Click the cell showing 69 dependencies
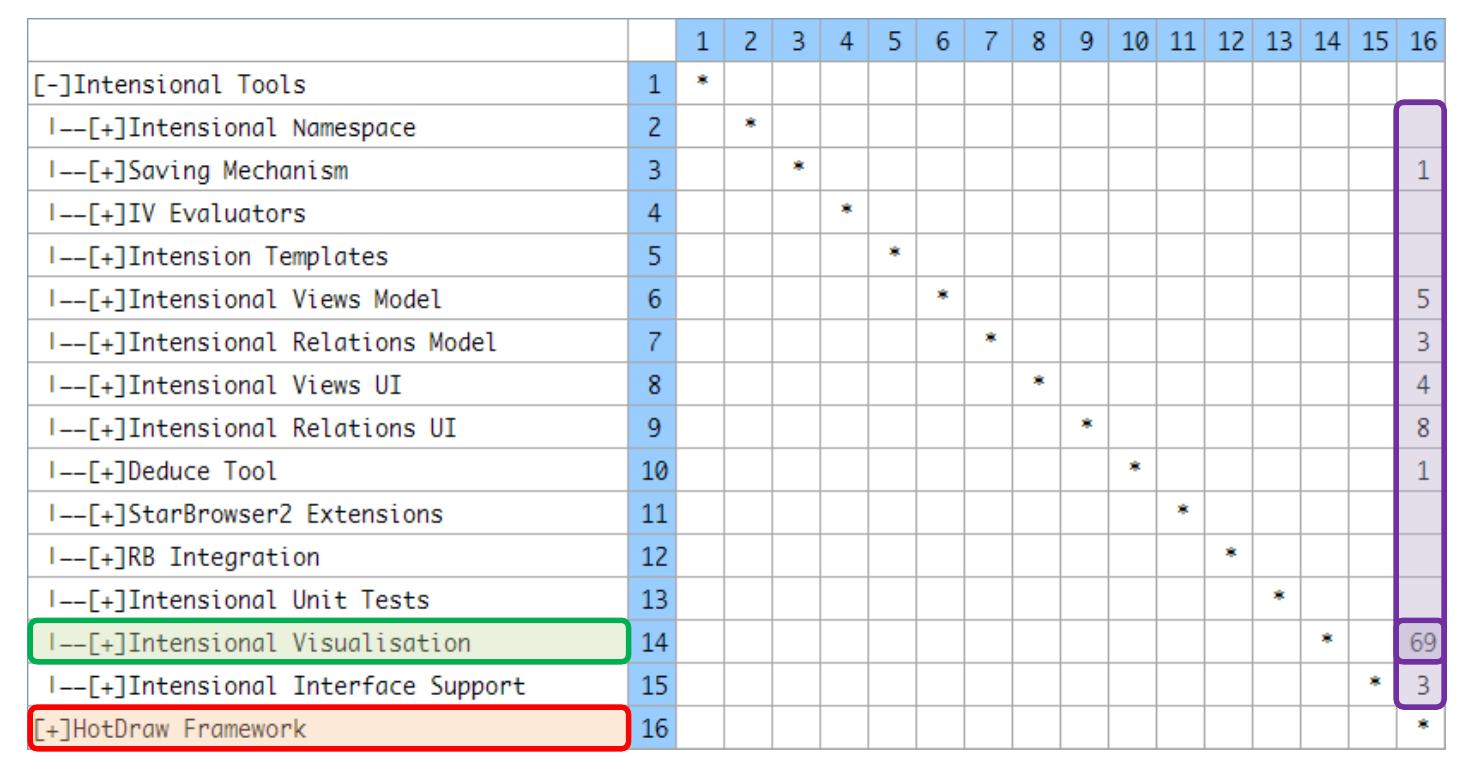1459x760 pixels. [1422, 643]
